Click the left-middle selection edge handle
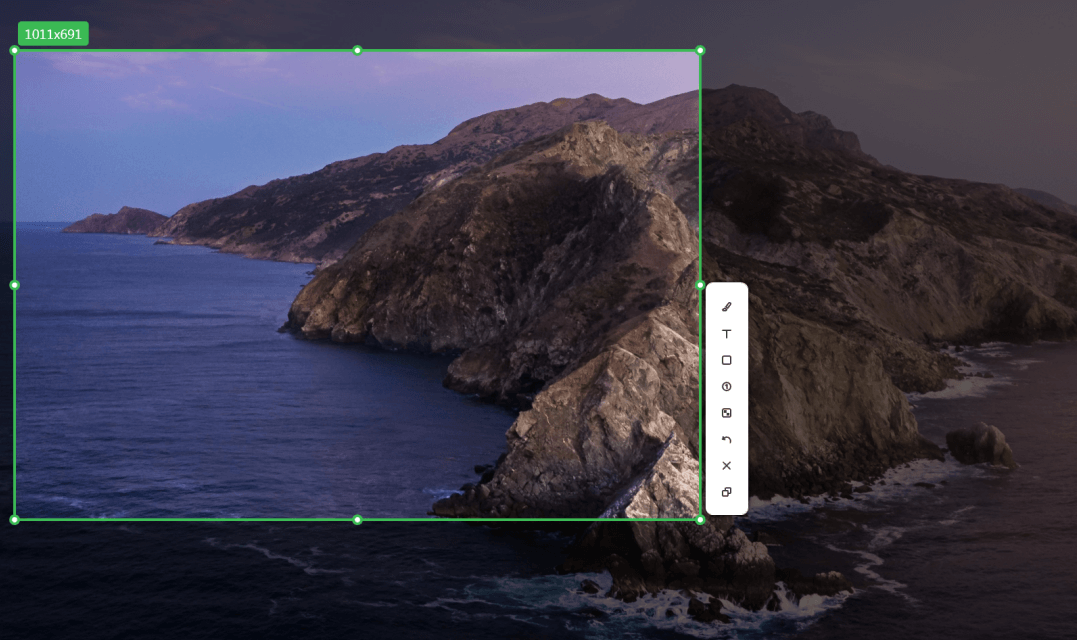The height and width of the screenshot is (640, 1077). pos(14,285)
